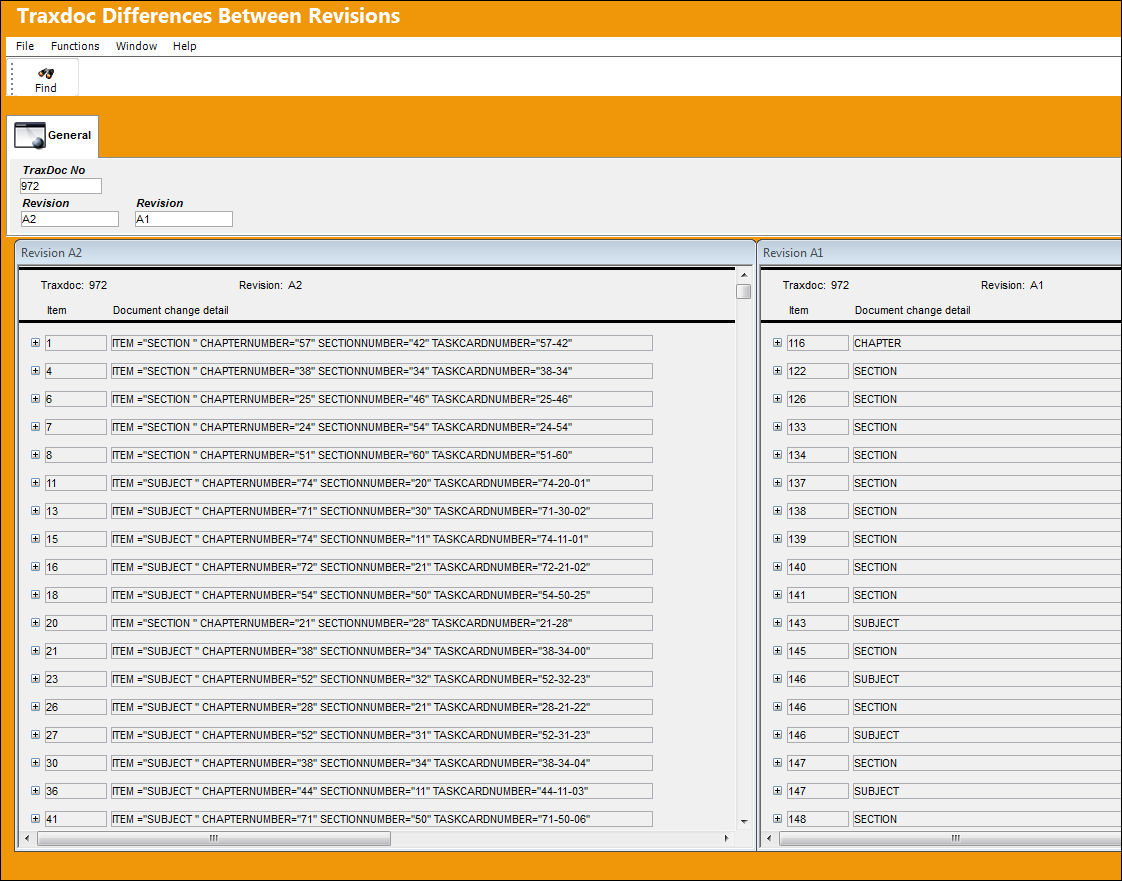Click the SUBJECT detail for item 147

pos(987,791)
